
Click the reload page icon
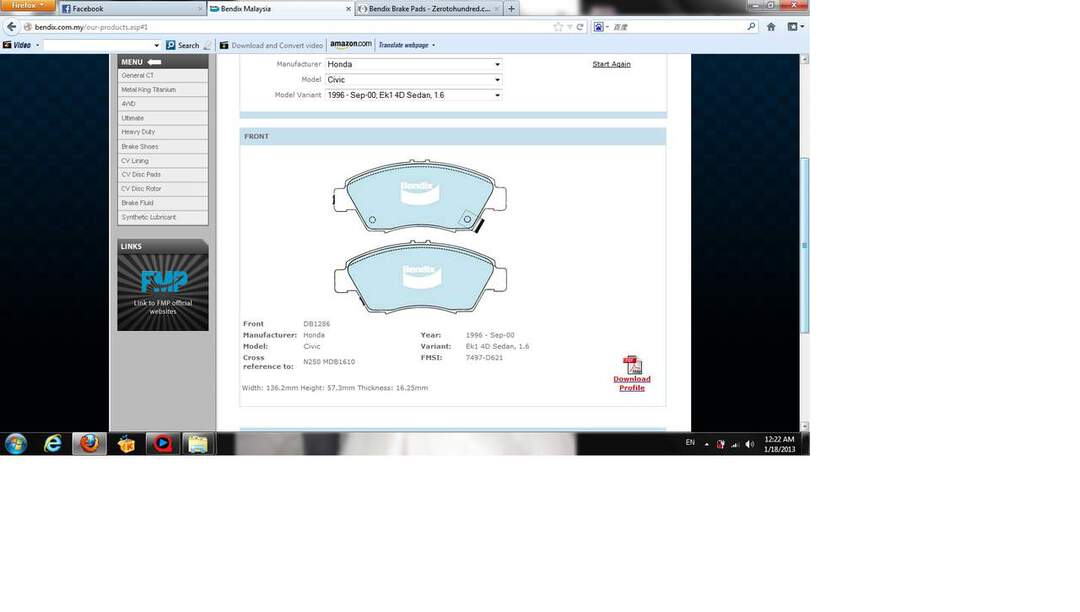[x=580, y=27]
